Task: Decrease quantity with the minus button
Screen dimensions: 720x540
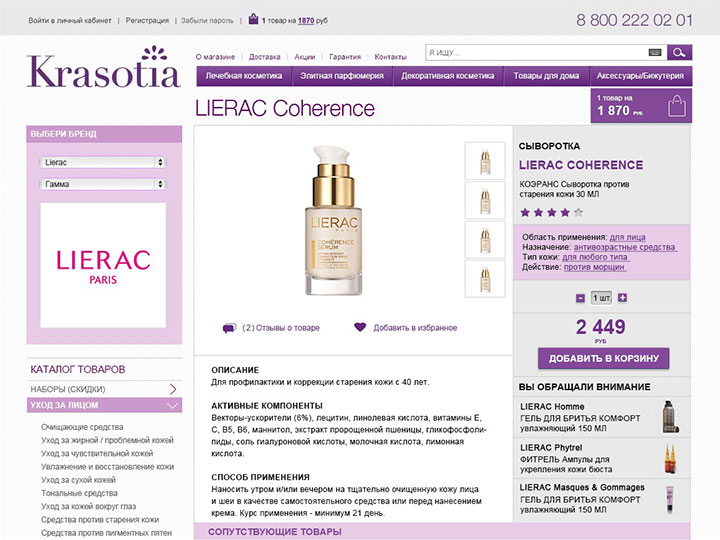Action: (580, 298)
